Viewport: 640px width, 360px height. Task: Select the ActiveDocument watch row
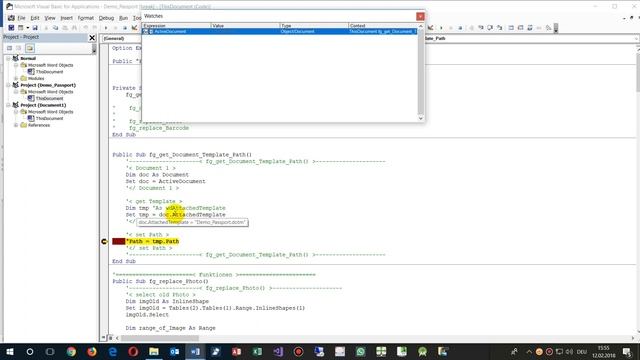[x=280, y=31]
